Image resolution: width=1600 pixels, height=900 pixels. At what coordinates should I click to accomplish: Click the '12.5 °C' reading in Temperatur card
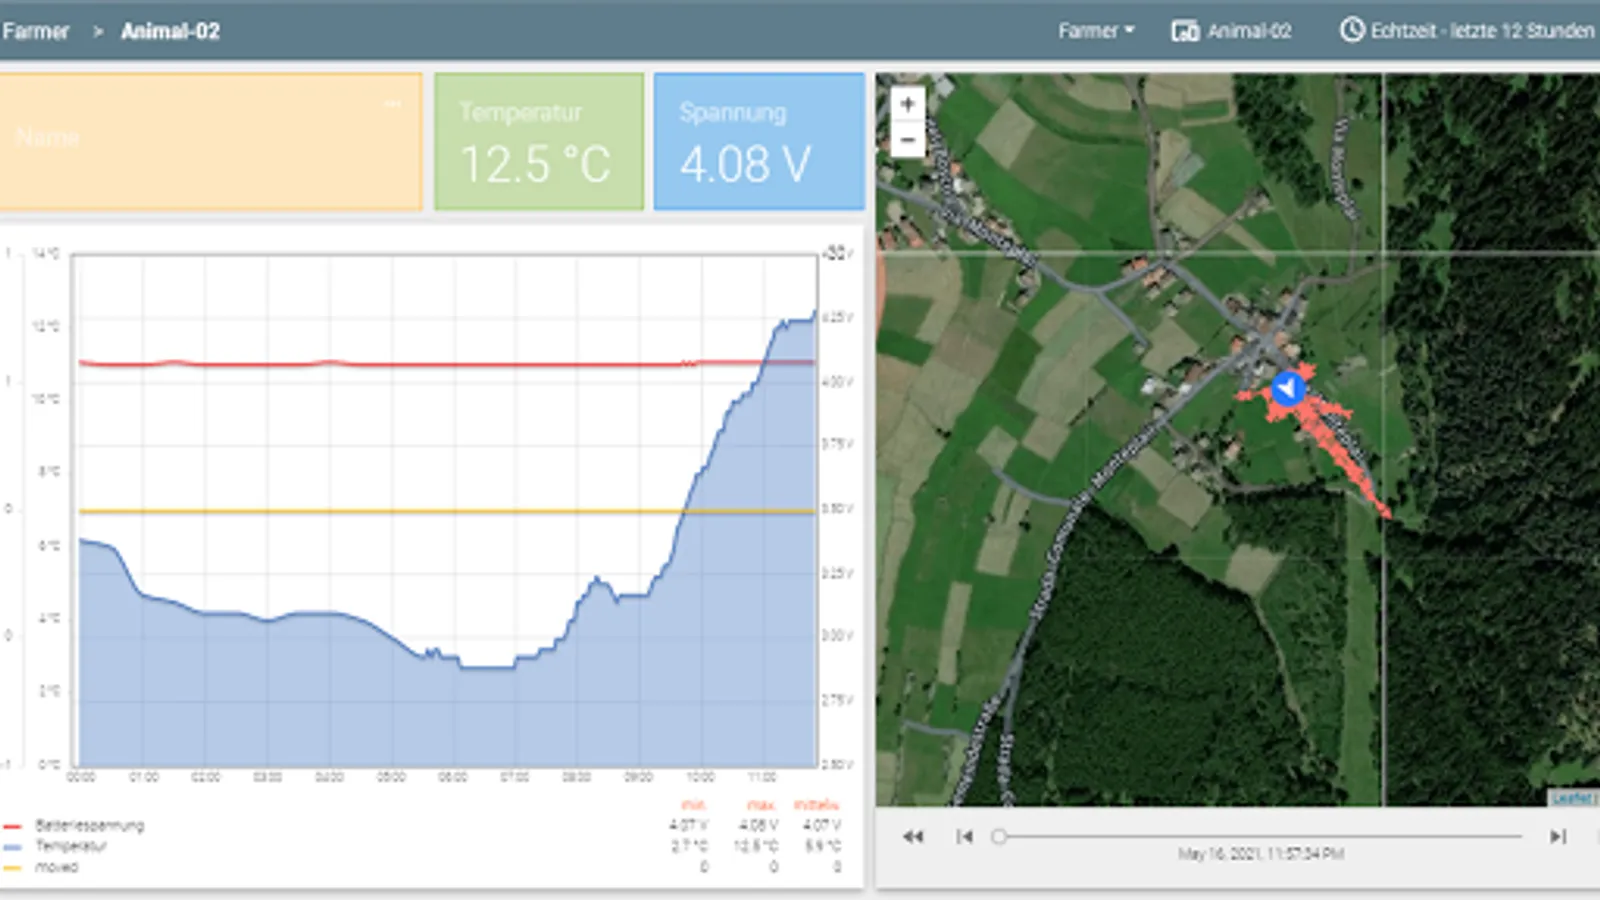point(536,165)
